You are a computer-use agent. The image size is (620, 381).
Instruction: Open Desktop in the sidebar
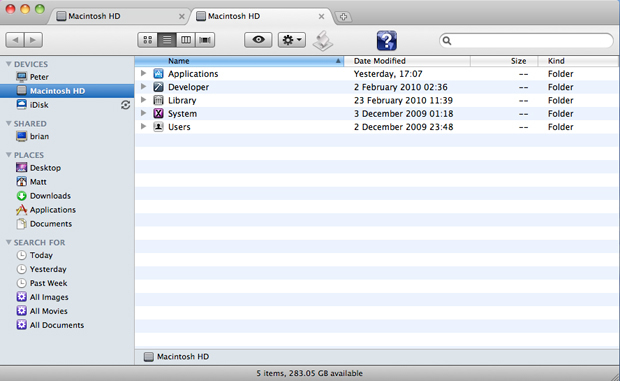pos(67,168)
